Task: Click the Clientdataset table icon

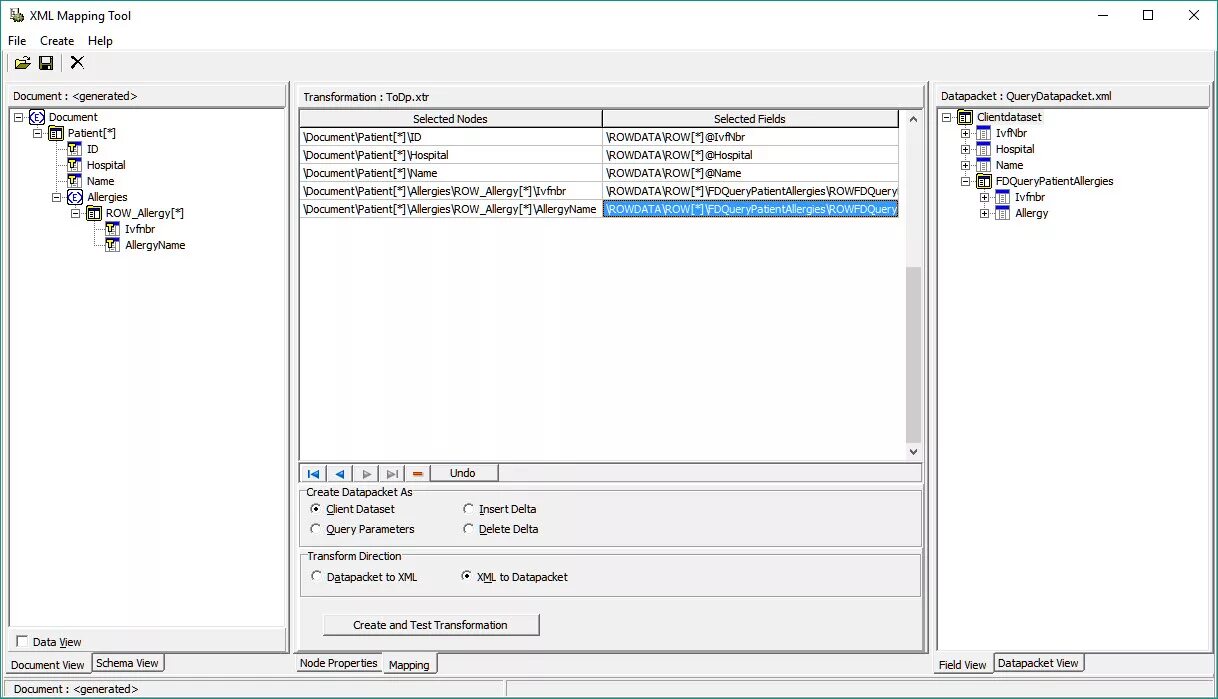Action: click(965, 117)
